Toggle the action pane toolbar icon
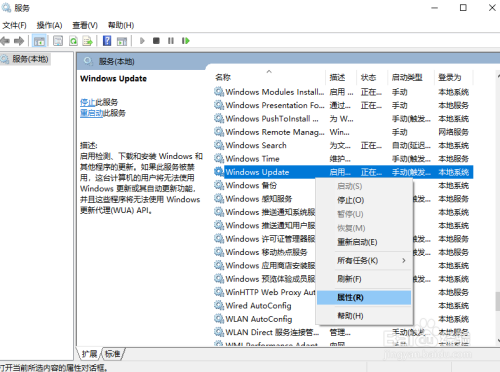500x372 pixels. click(x=122, y=41)
